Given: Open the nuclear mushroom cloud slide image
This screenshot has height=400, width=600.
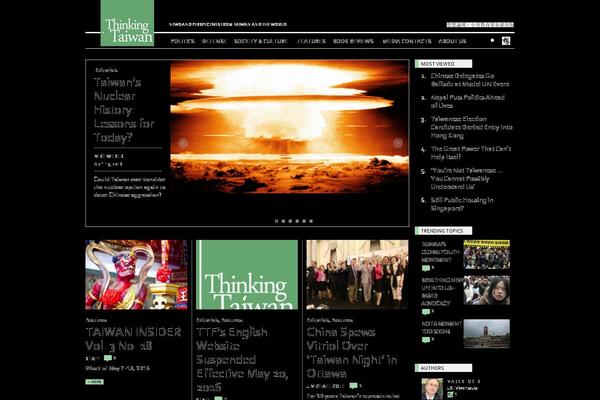Looking at the screenshot, I should (x=289, y=127).
